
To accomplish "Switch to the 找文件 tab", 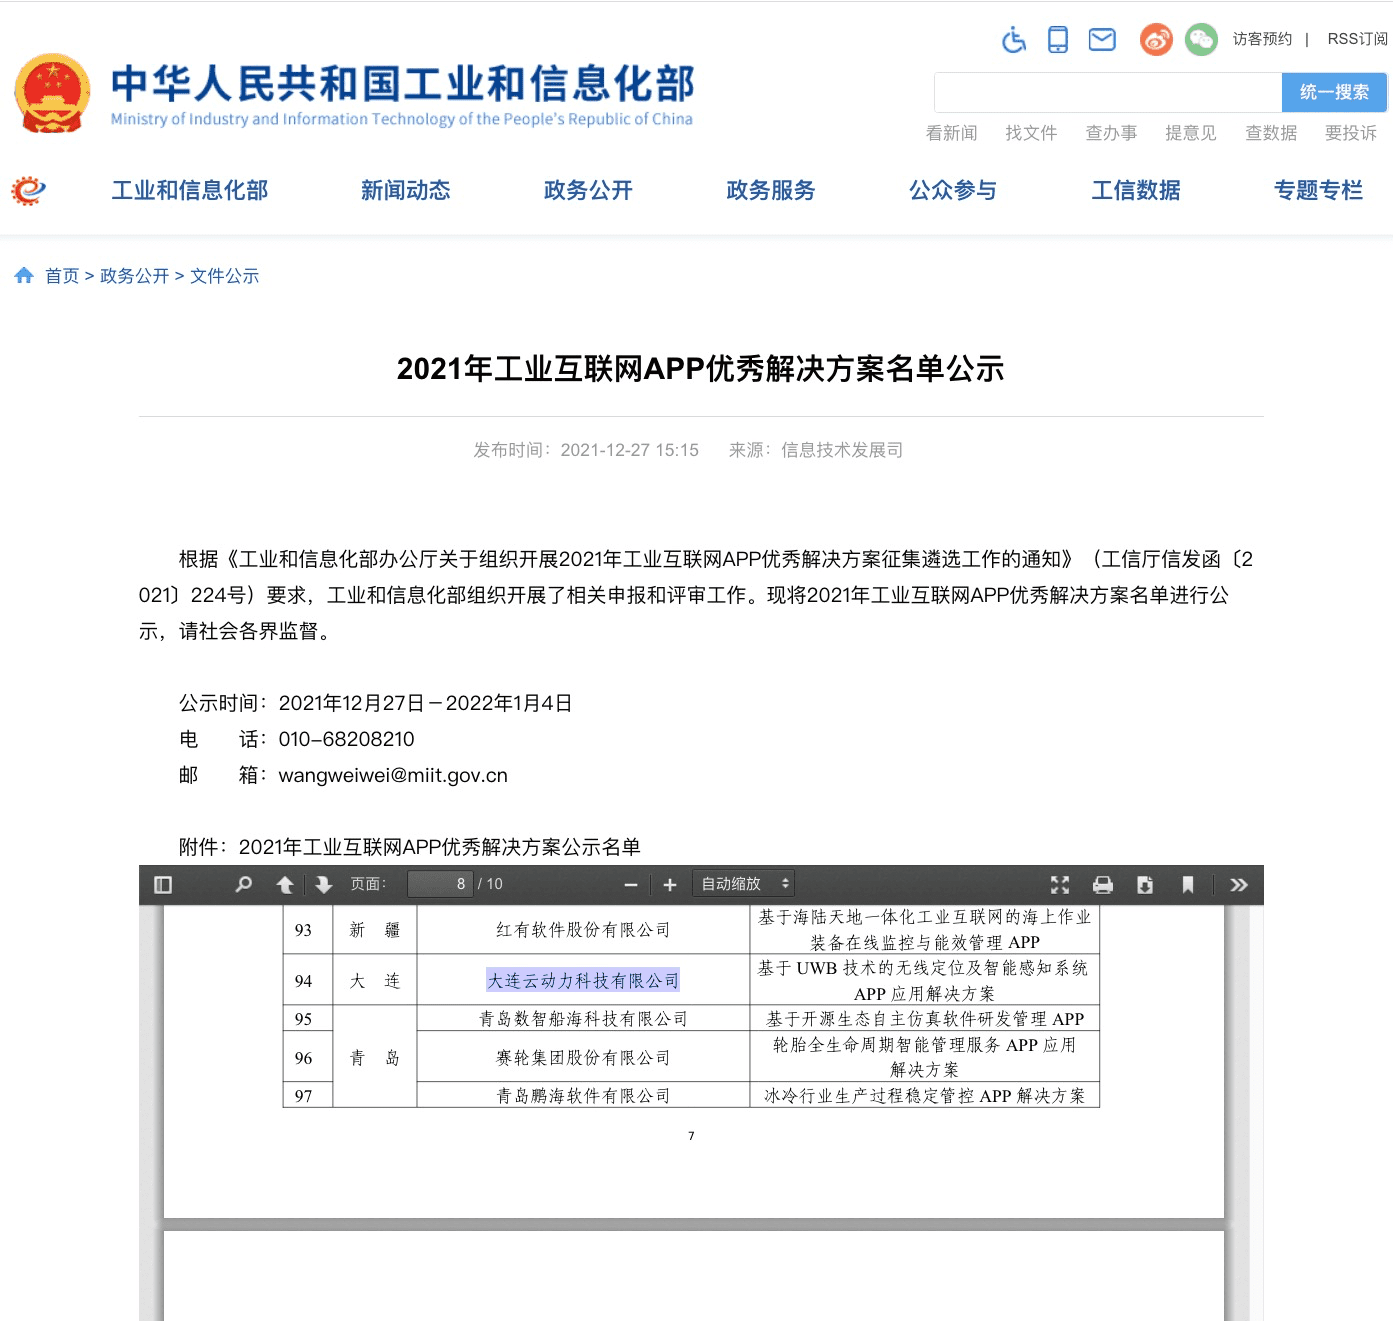I will coord(1032,132).
